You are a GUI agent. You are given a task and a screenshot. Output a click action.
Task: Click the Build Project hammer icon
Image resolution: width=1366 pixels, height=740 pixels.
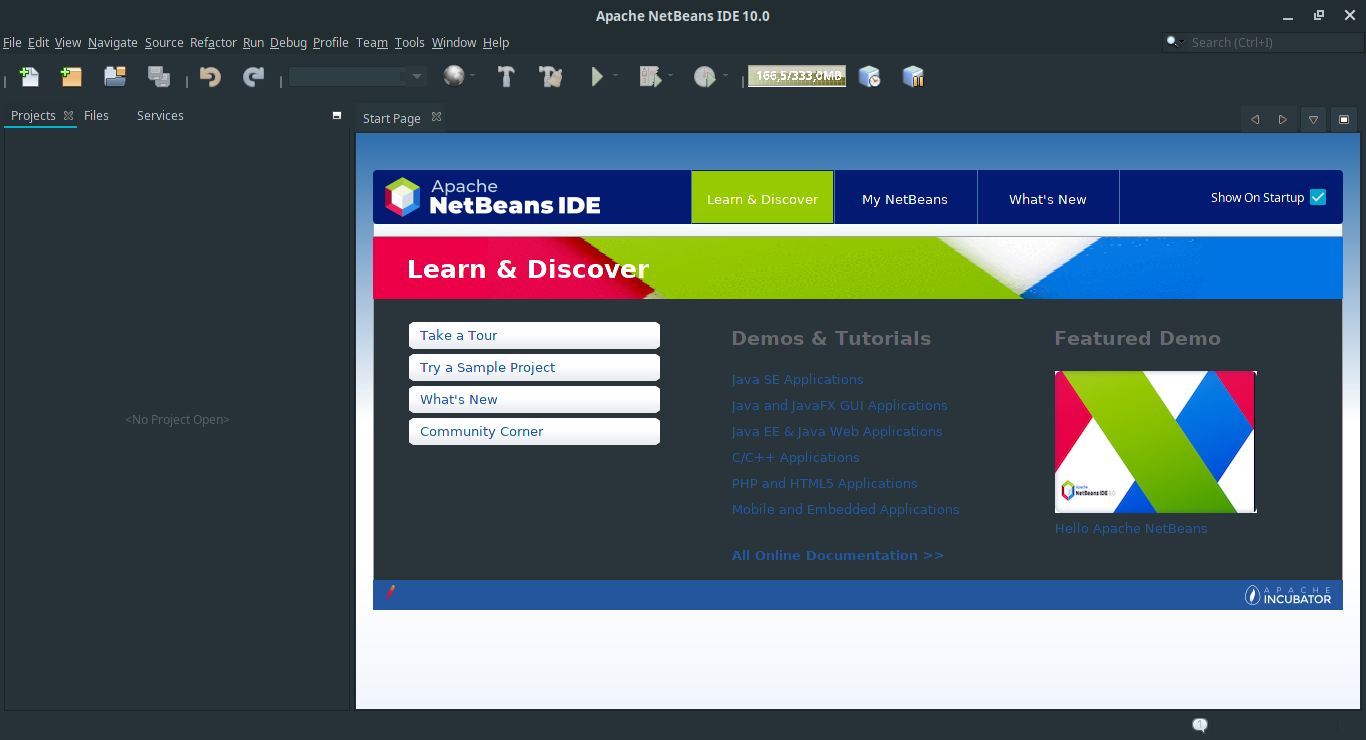506,77
